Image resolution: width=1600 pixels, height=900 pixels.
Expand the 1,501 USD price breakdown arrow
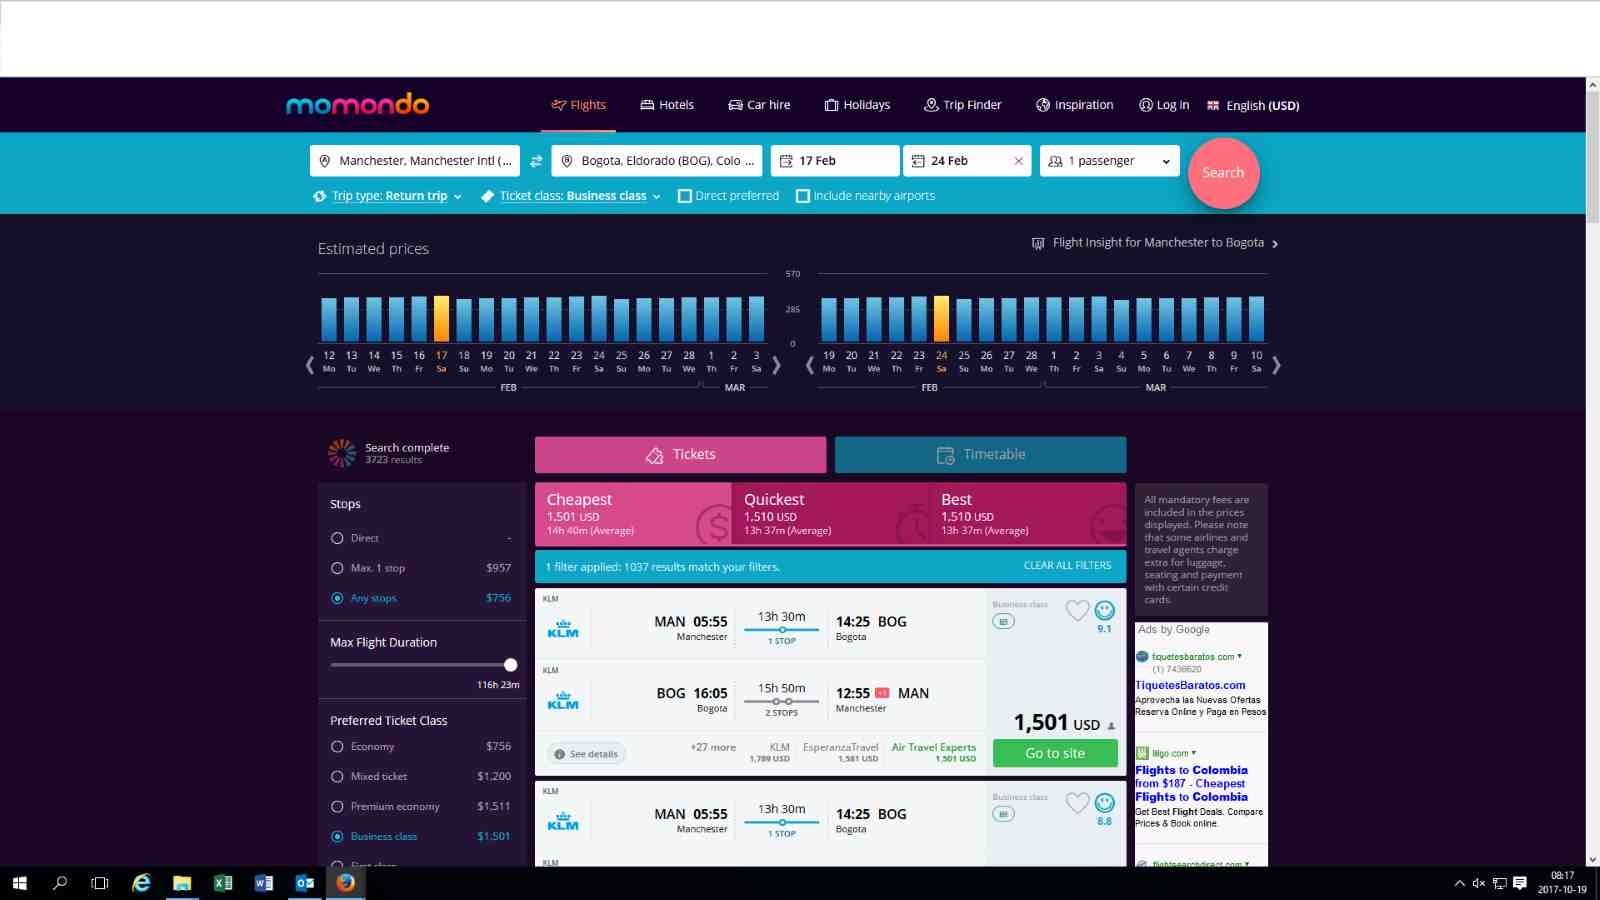[x=1111, y=726]
